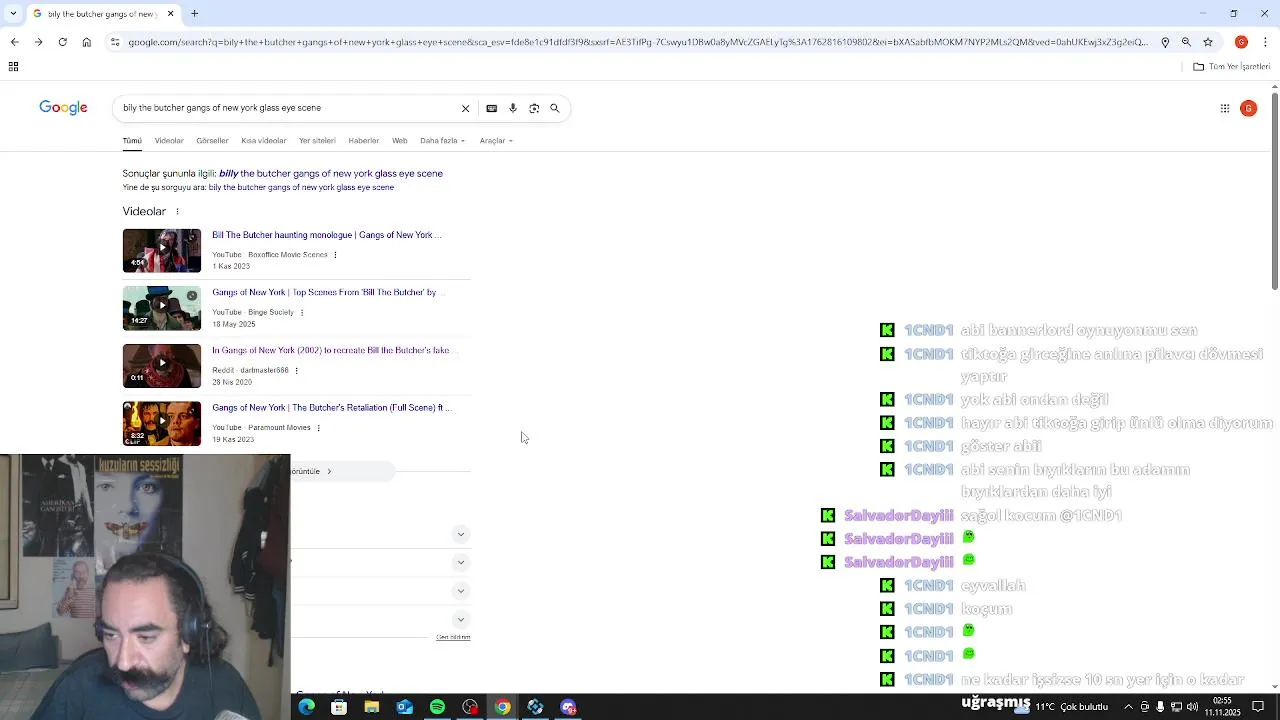Open the Araçlar dropdown

click(496, 141)
